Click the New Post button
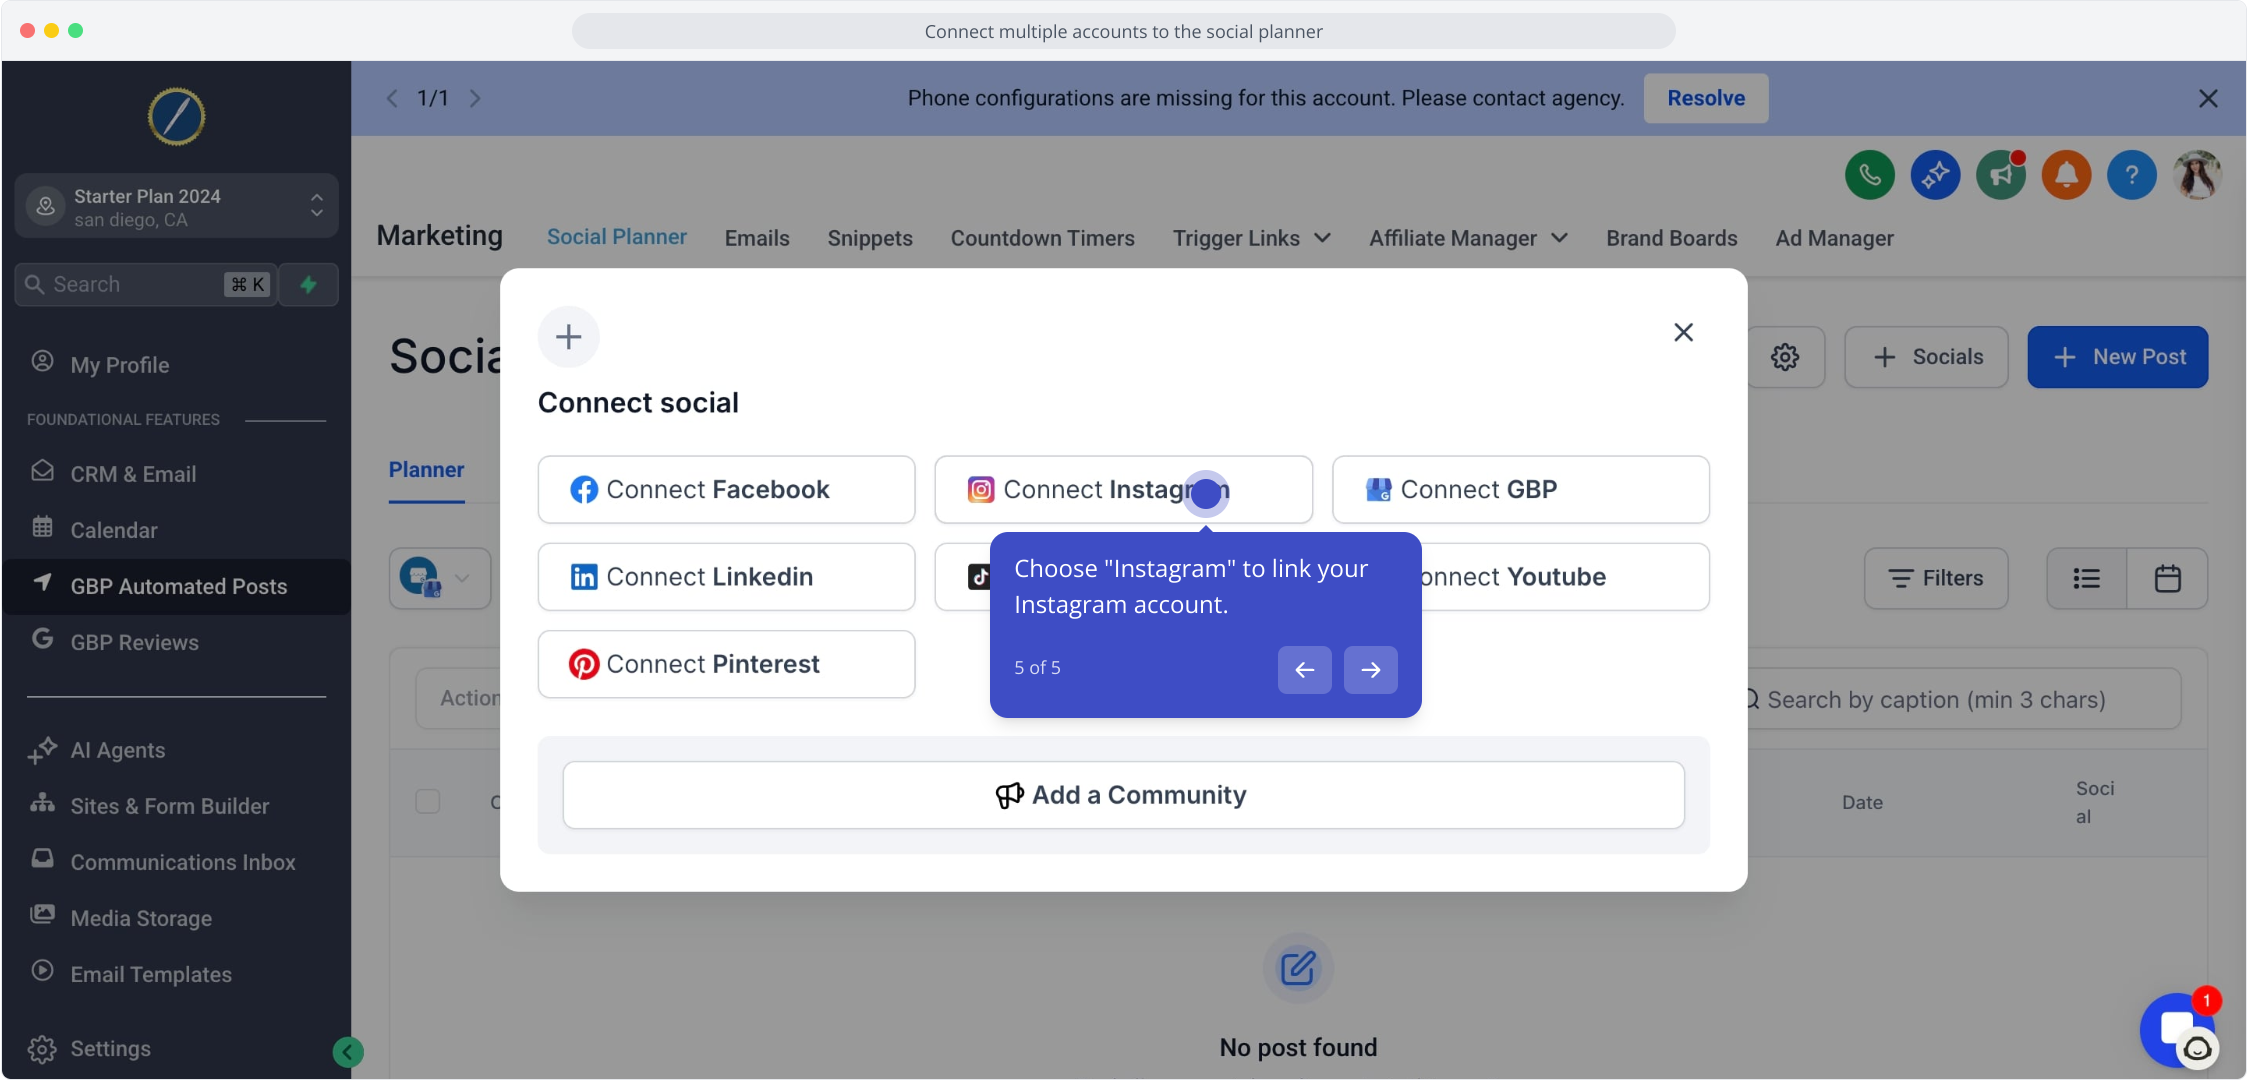 (2118, 357)
